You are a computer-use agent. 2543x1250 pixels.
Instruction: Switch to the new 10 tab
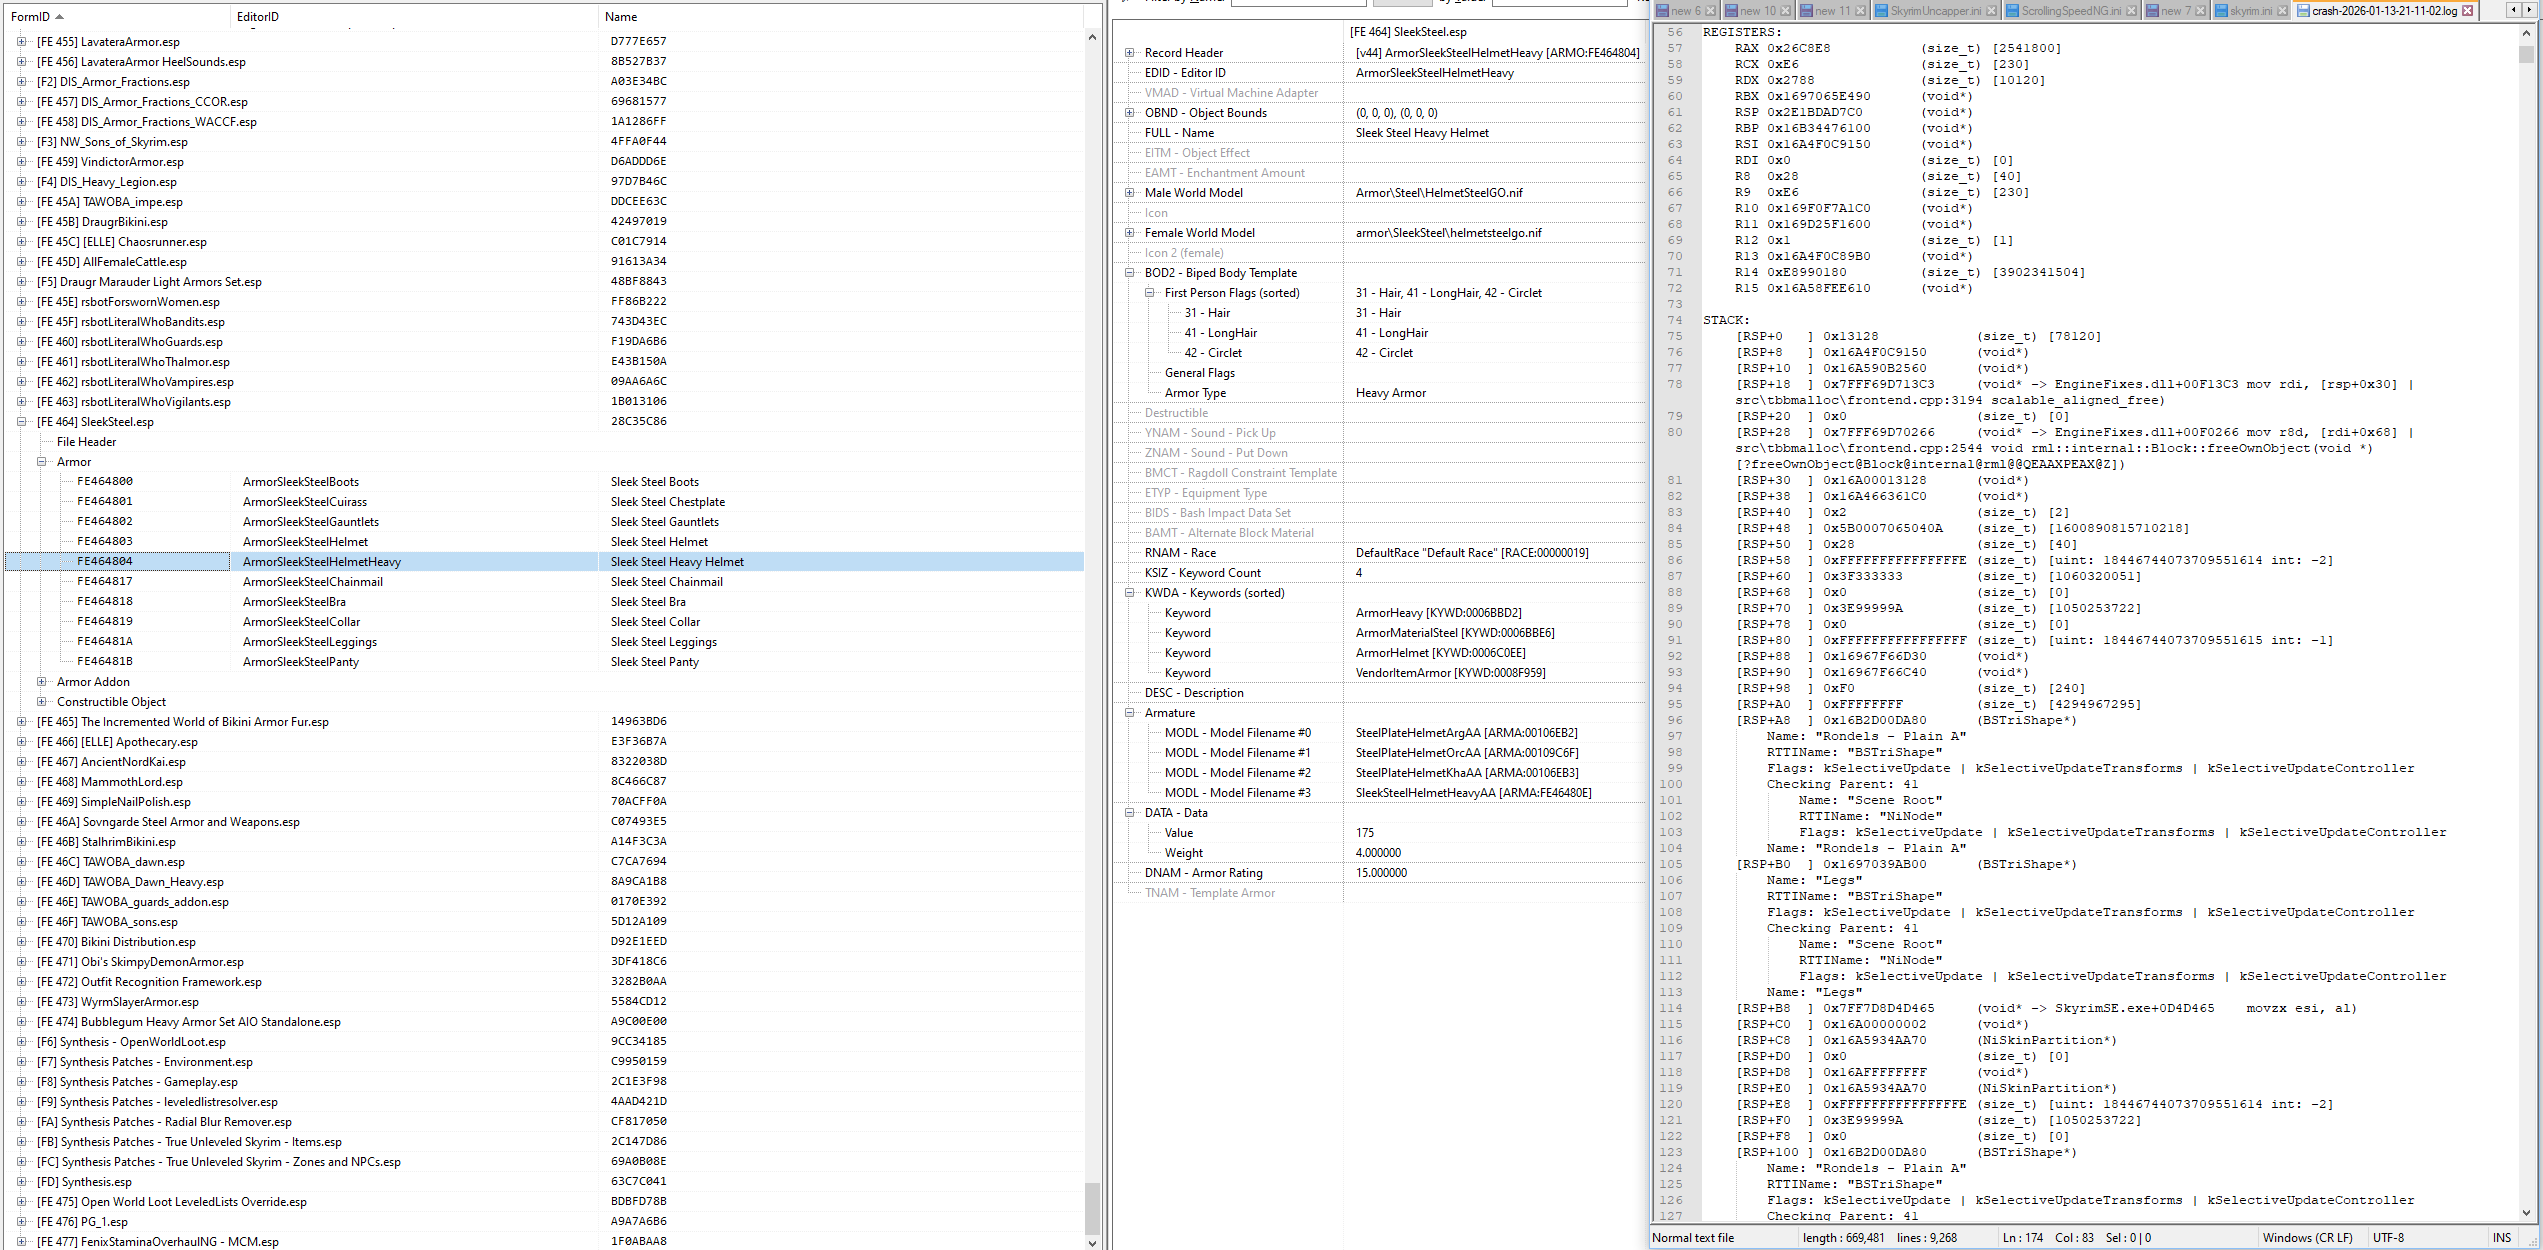[1757, 11]
